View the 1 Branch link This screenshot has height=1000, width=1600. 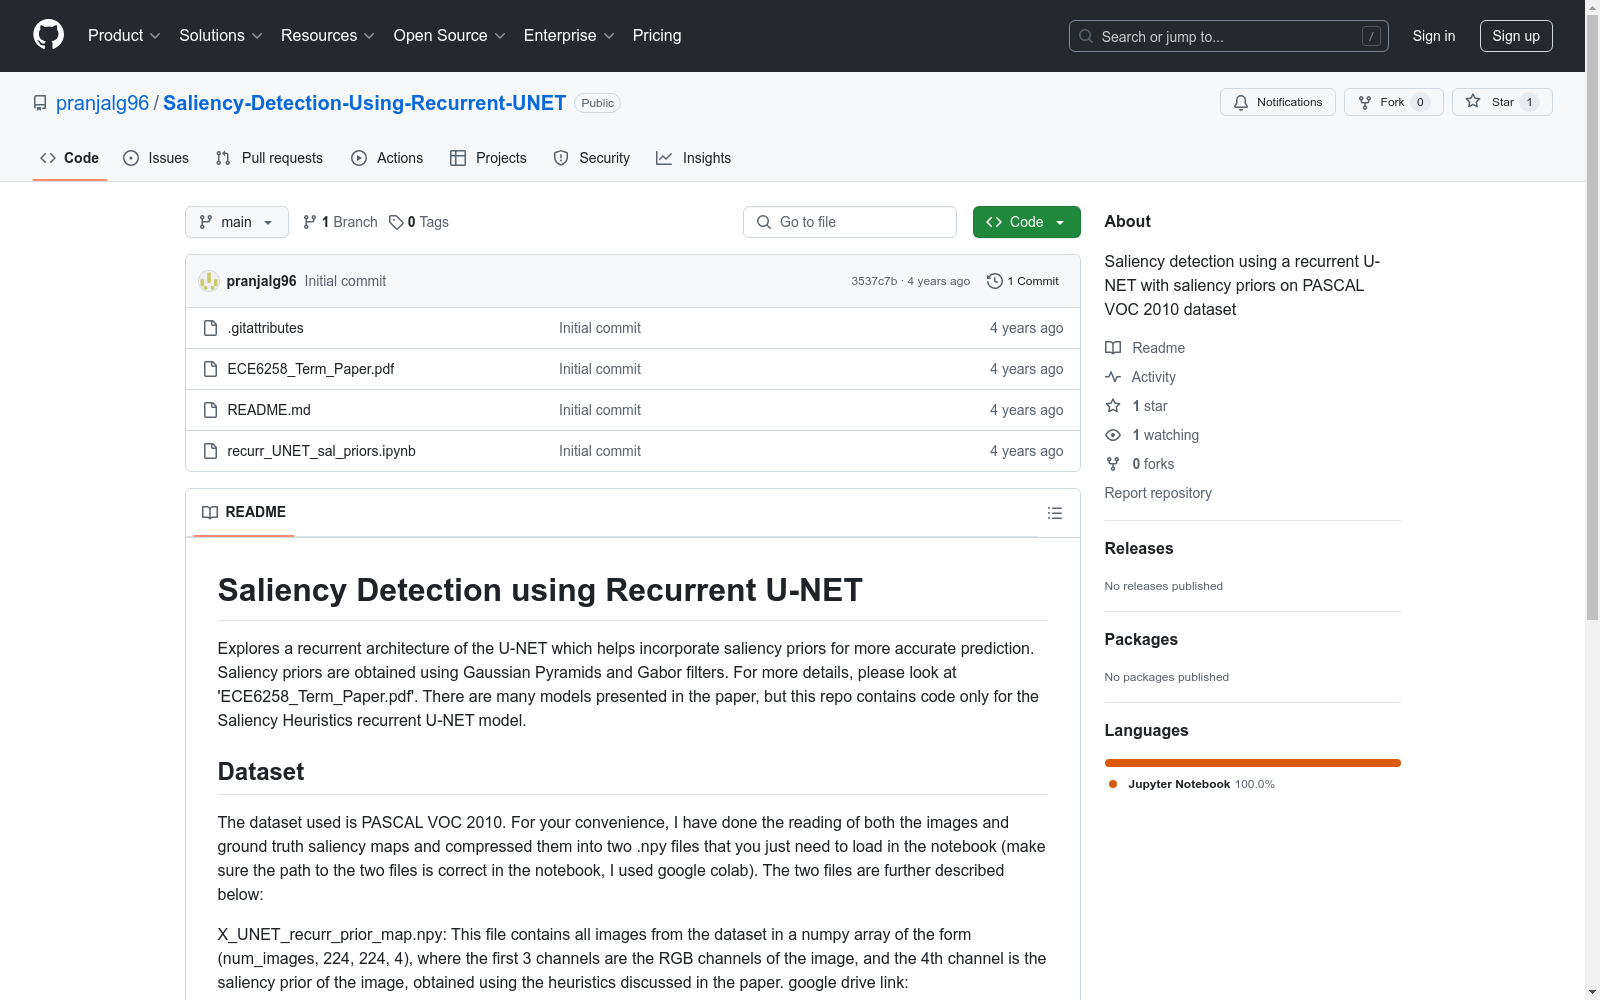point(340,222)
